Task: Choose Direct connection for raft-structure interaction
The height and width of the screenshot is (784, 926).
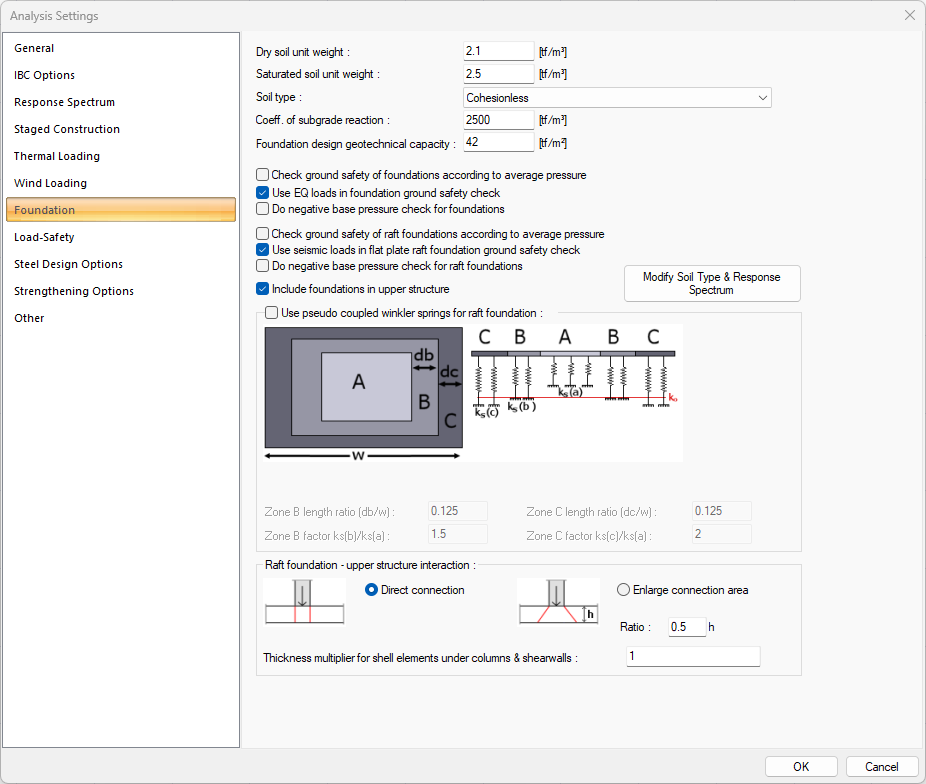Action: click(371, 590)
